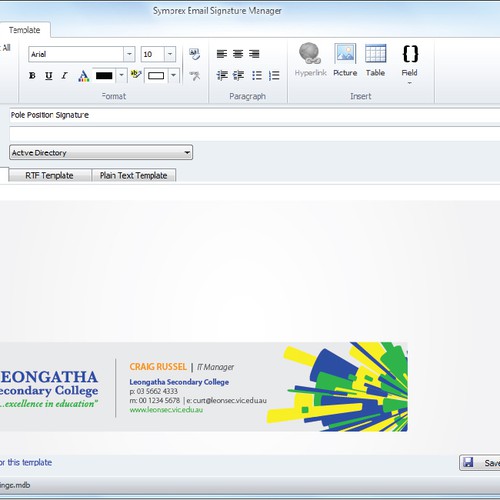The height and width of the screenshot is (500, 500).
Task: Open the Field insert menu
Action: (x=410, y=63)
